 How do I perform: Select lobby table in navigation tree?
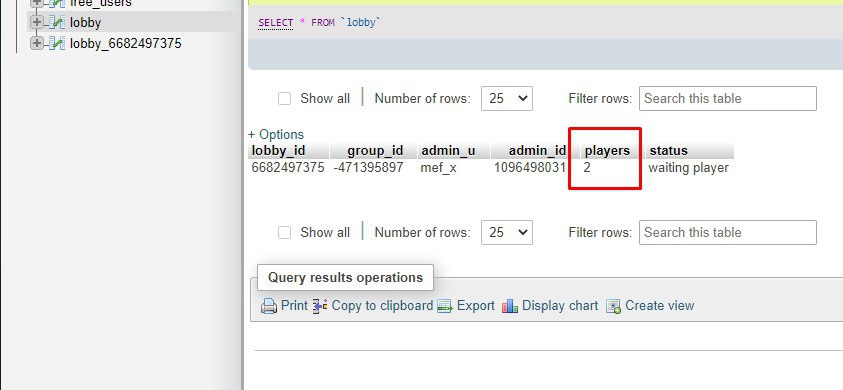click(85, 23)
